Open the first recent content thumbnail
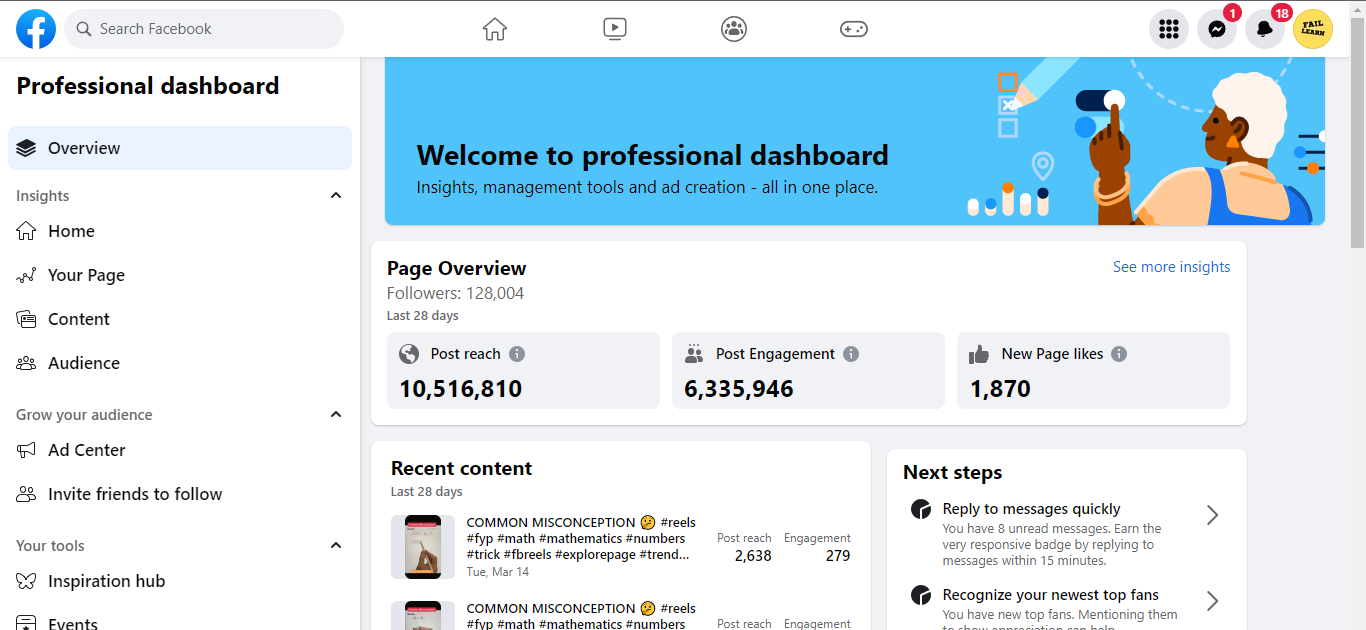 pyautogui.click(x=423, y=547)
